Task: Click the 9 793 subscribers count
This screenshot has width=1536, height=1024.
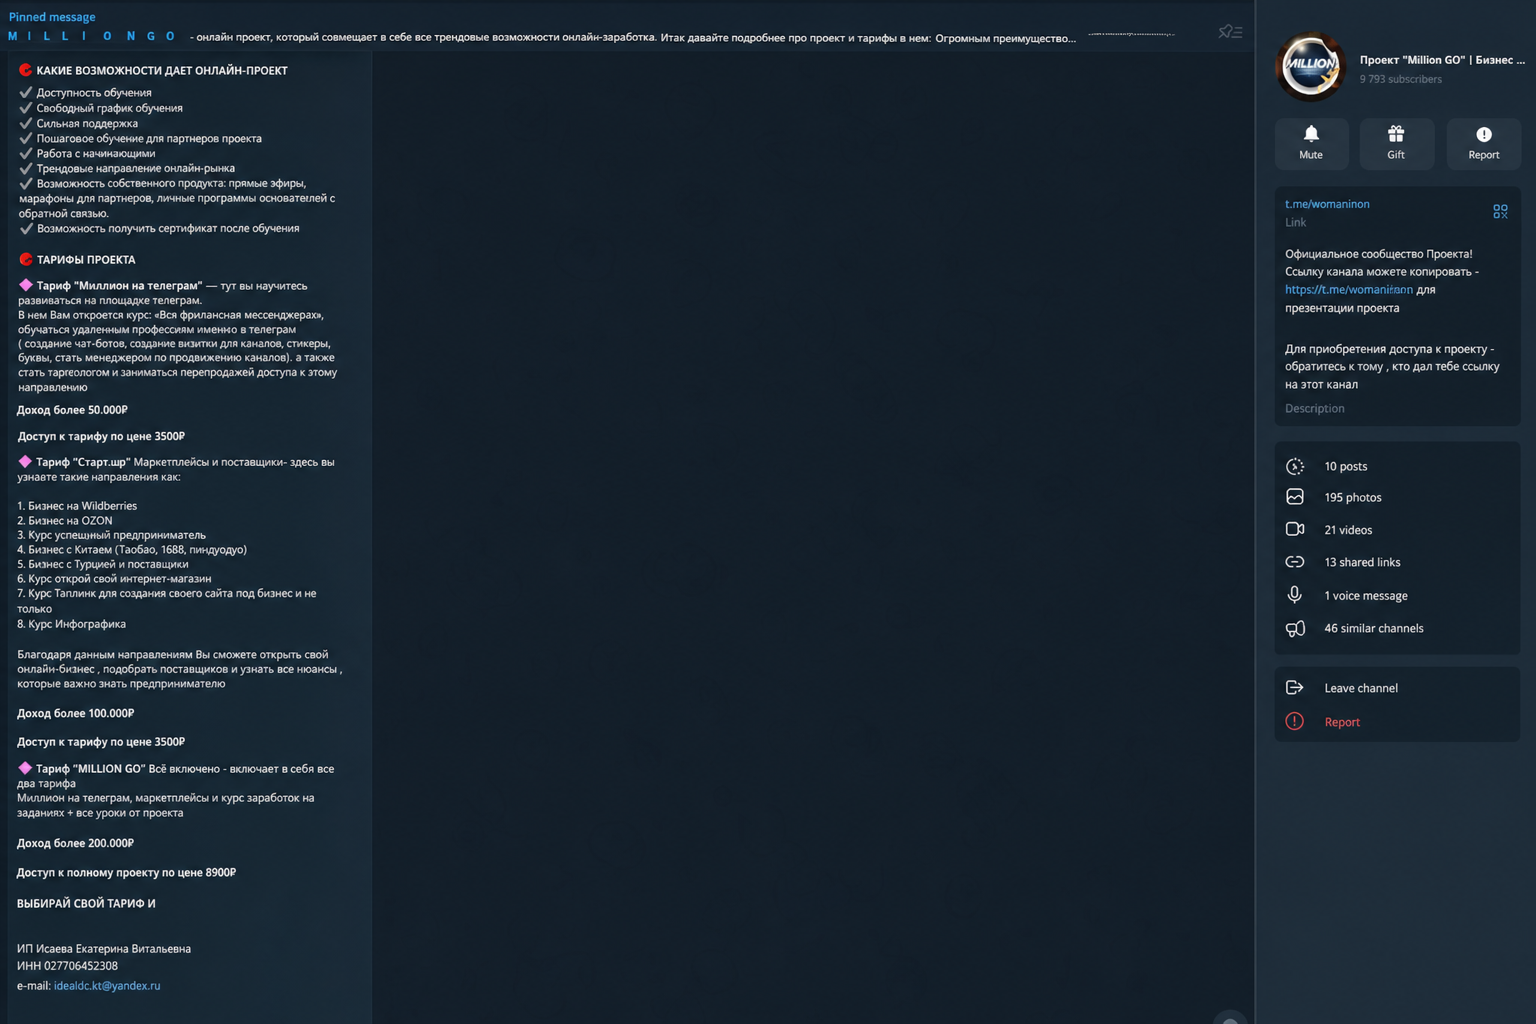Action: pos(1401,79)
